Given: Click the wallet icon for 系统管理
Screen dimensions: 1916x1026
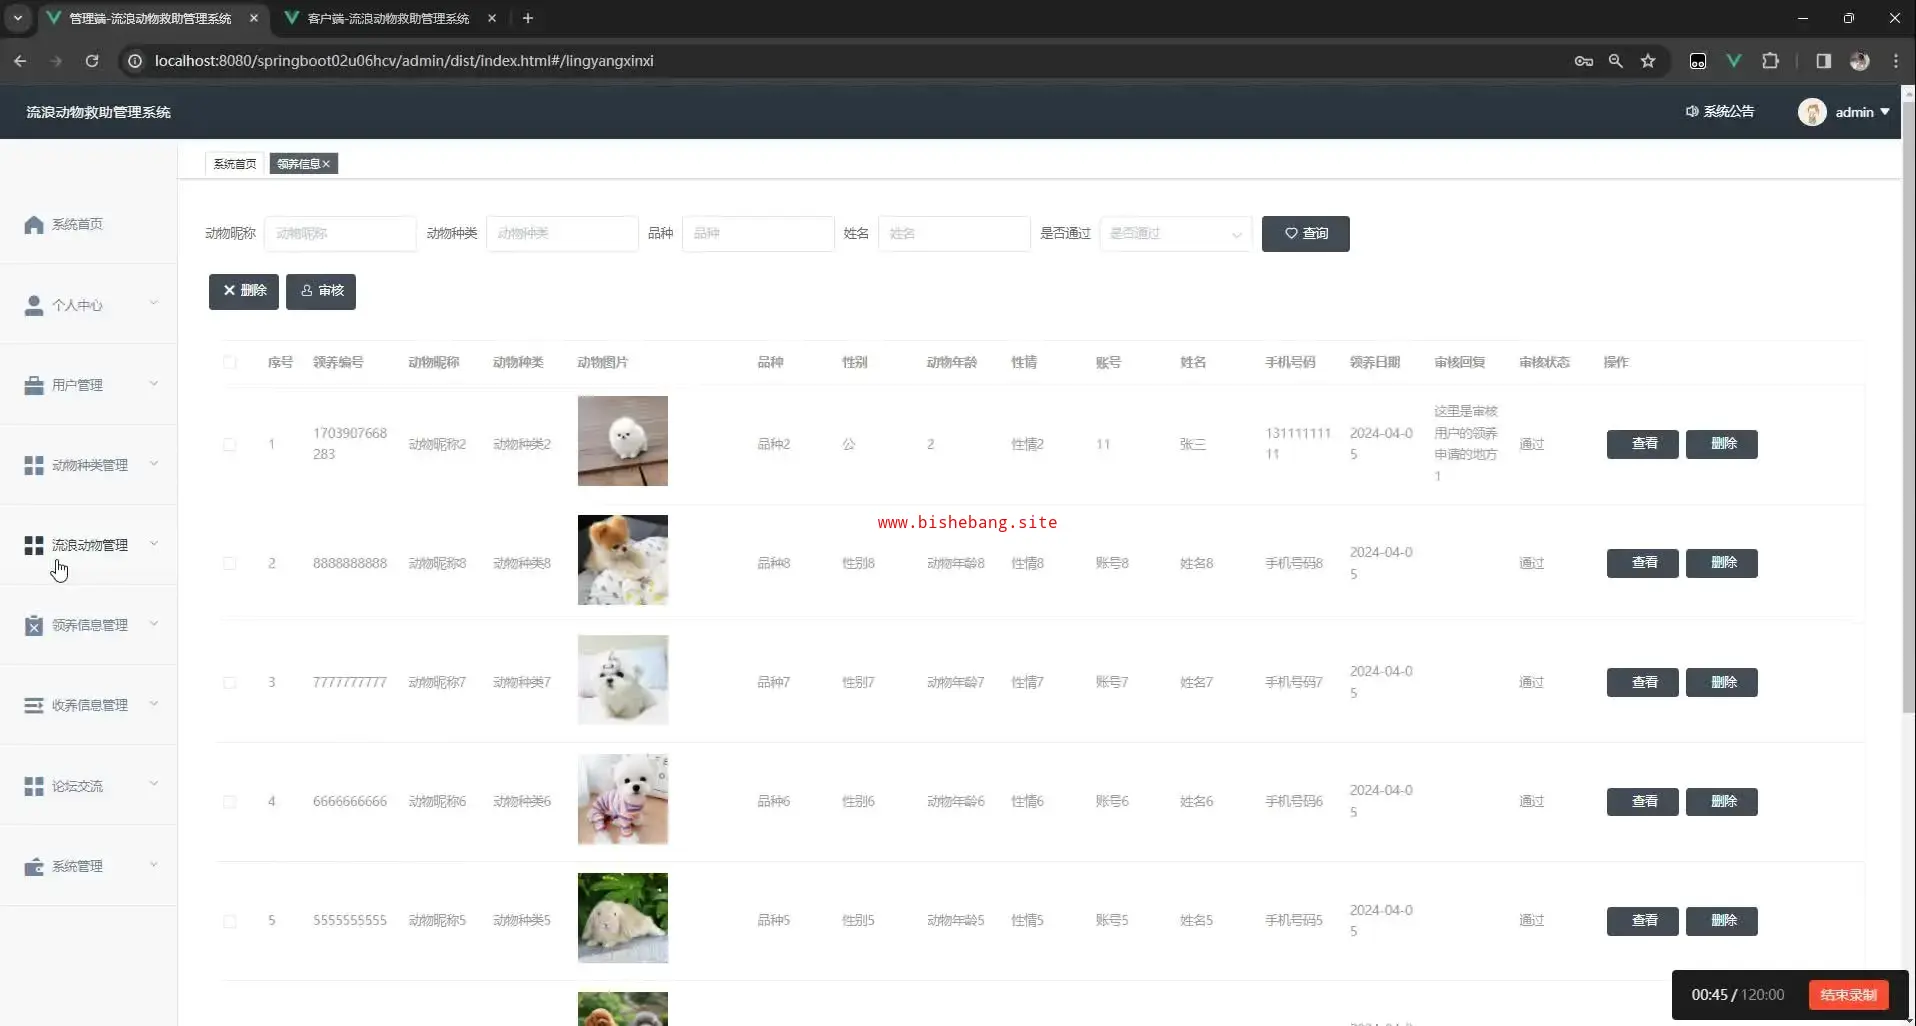Looking at the screenshot, I should point(34,866).
